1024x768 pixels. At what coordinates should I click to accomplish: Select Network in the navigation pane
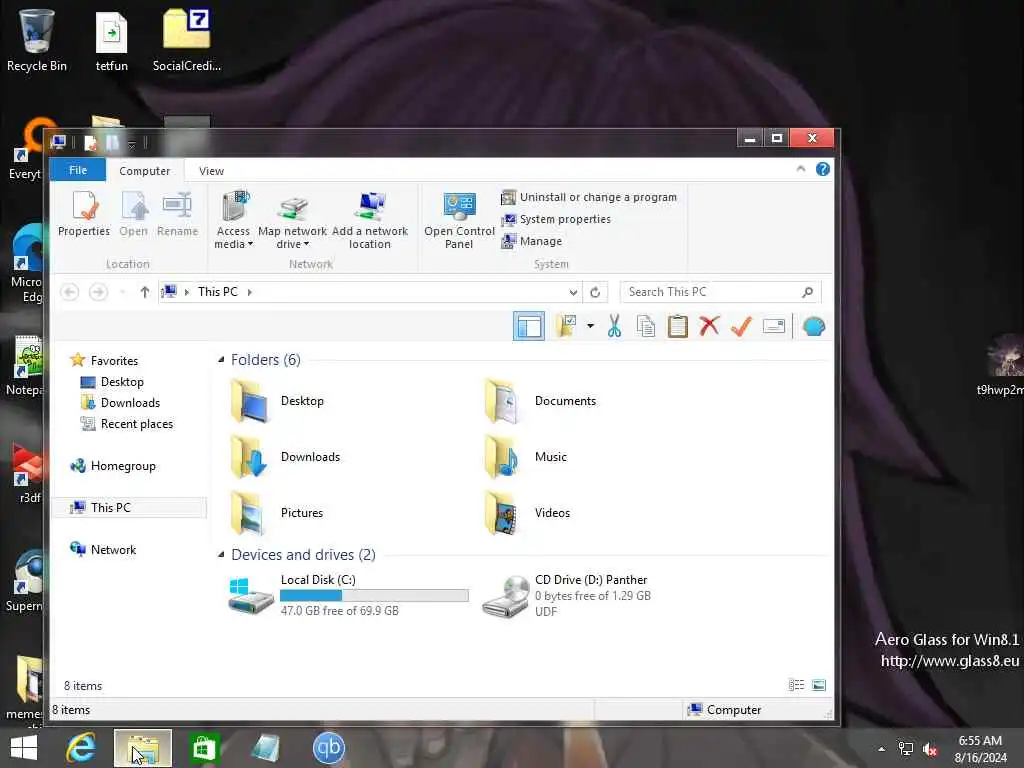(103, 550)
